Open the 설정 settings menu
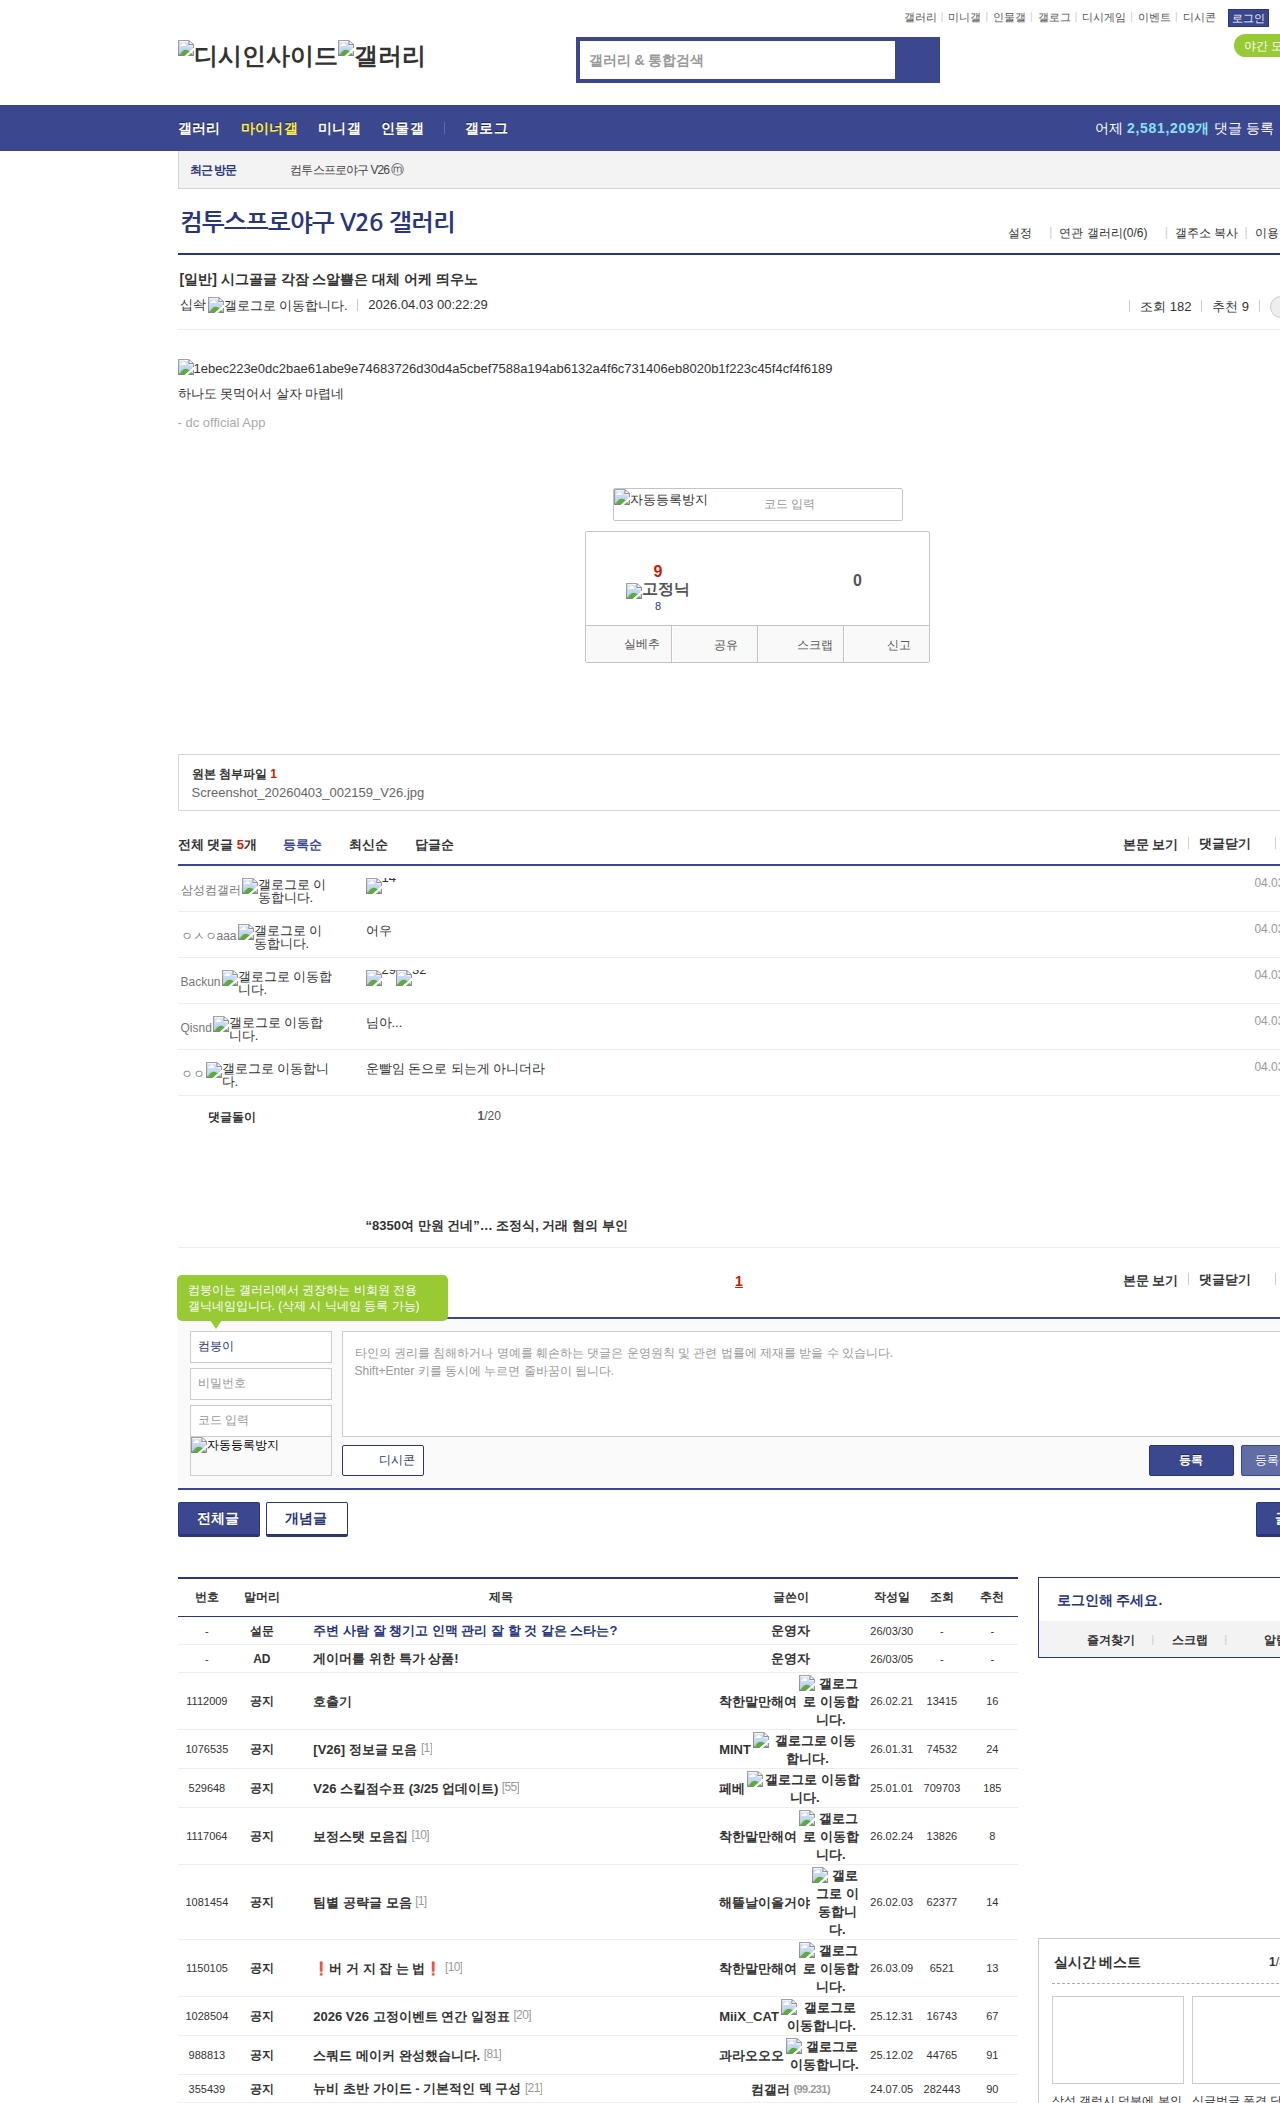Screen dimensions: 1280x2103 coord(1019,233)
